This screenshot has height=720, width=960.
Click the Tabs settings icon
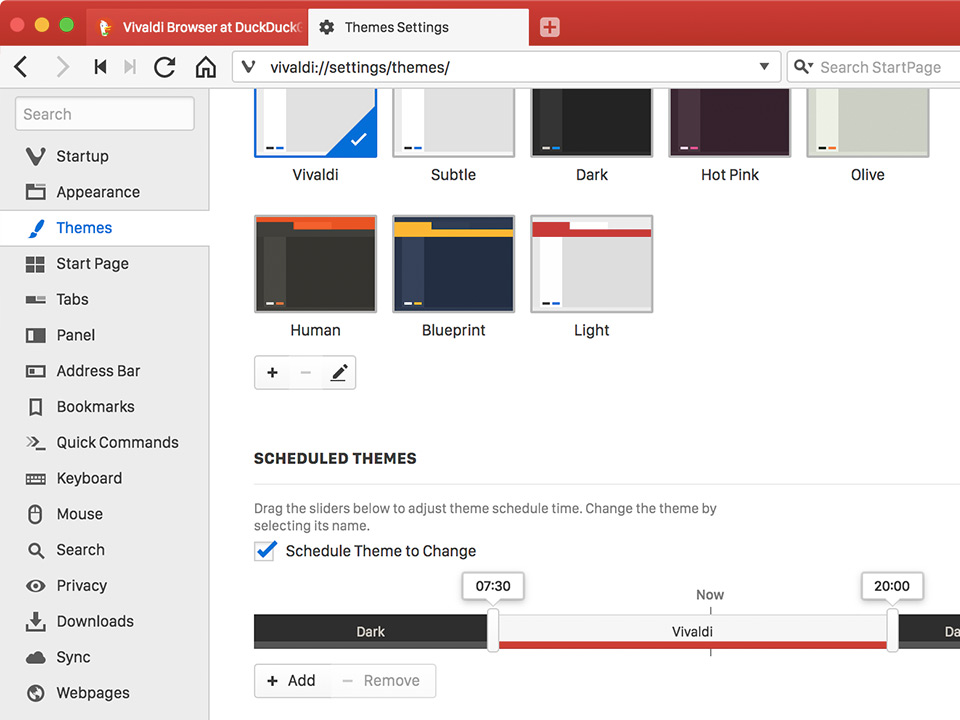point(36,299)
